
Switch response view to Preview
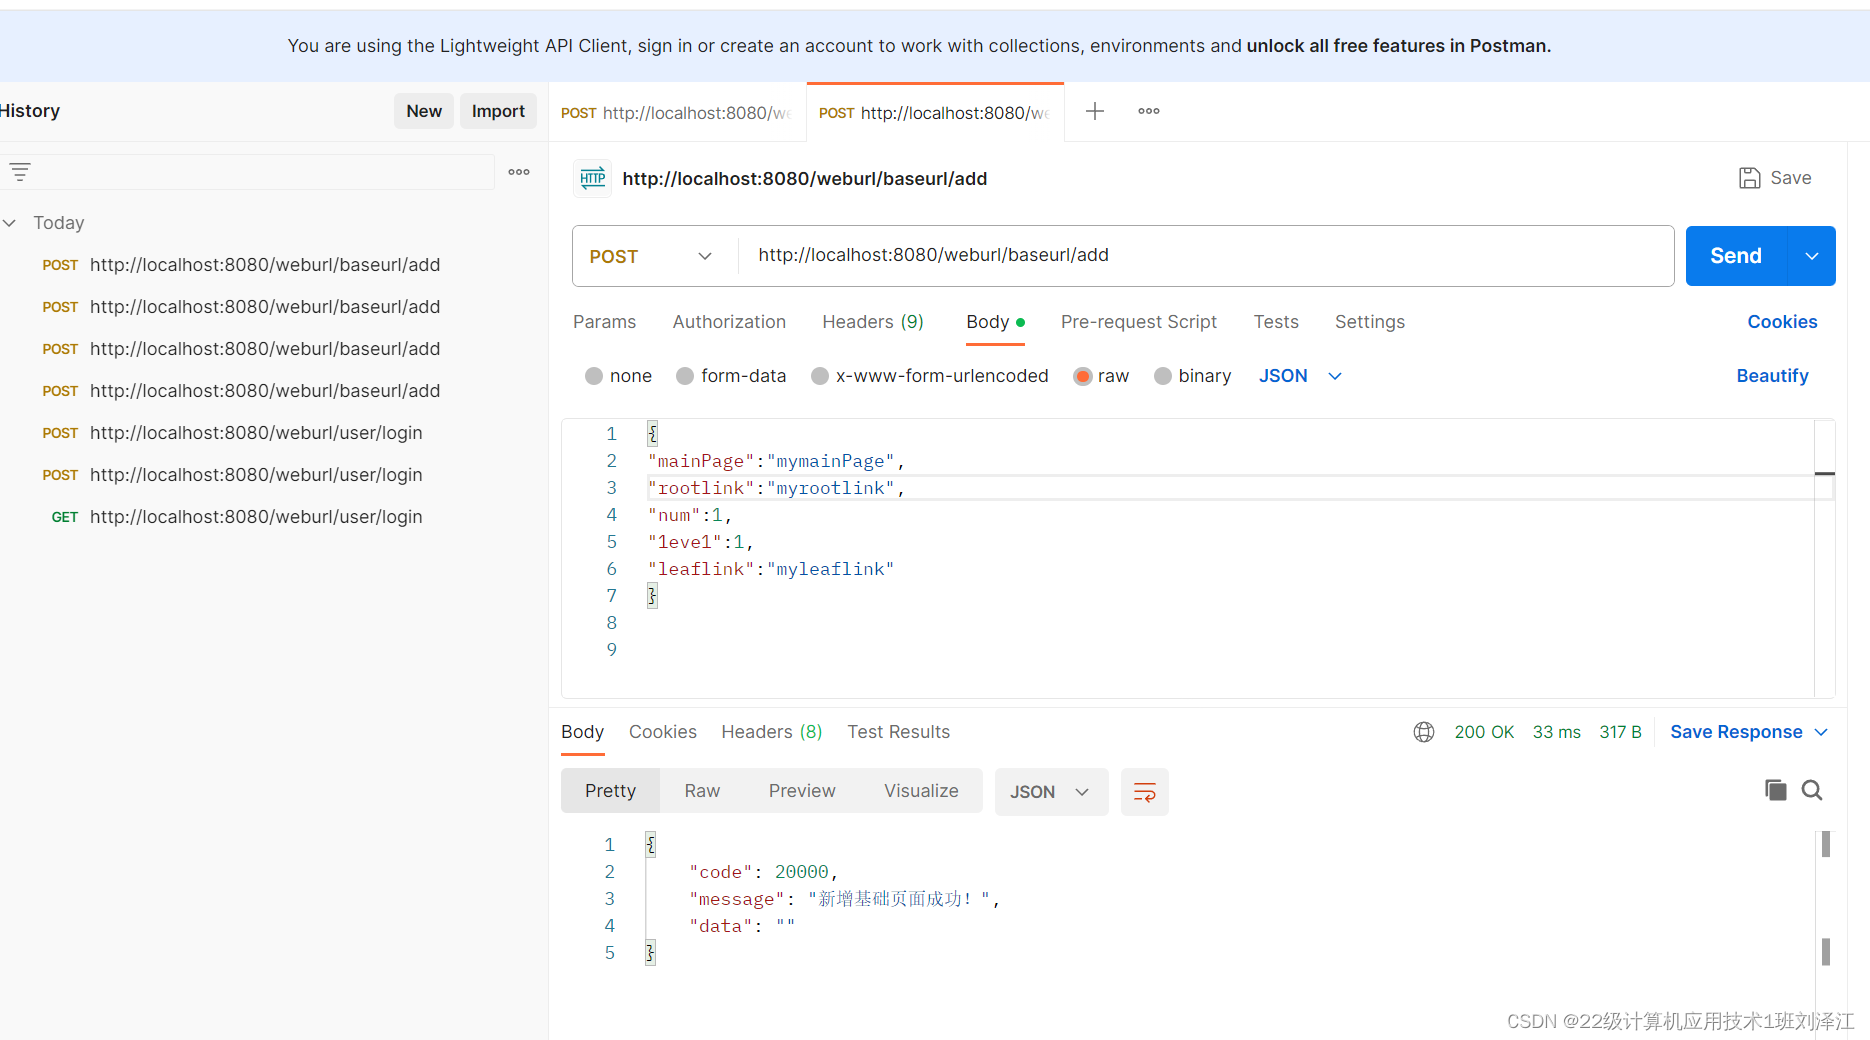[x=802, y=791]
